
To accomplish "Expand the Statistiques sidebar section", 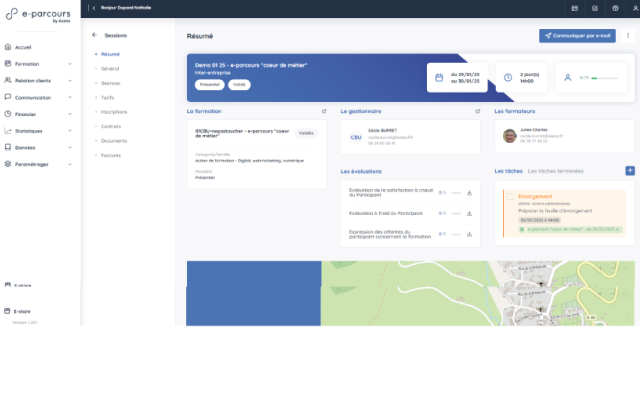I will click(70, 131).
